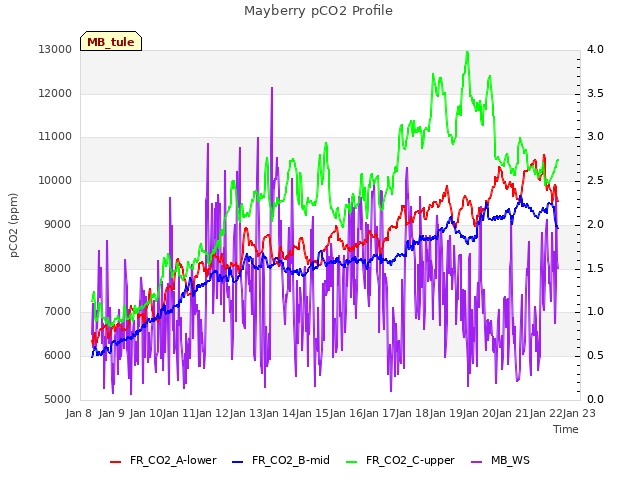Screen dimensions: 640x480
Task: Click the green series peak near 13000
Action: pyautogui.click(x=467, y=52)
